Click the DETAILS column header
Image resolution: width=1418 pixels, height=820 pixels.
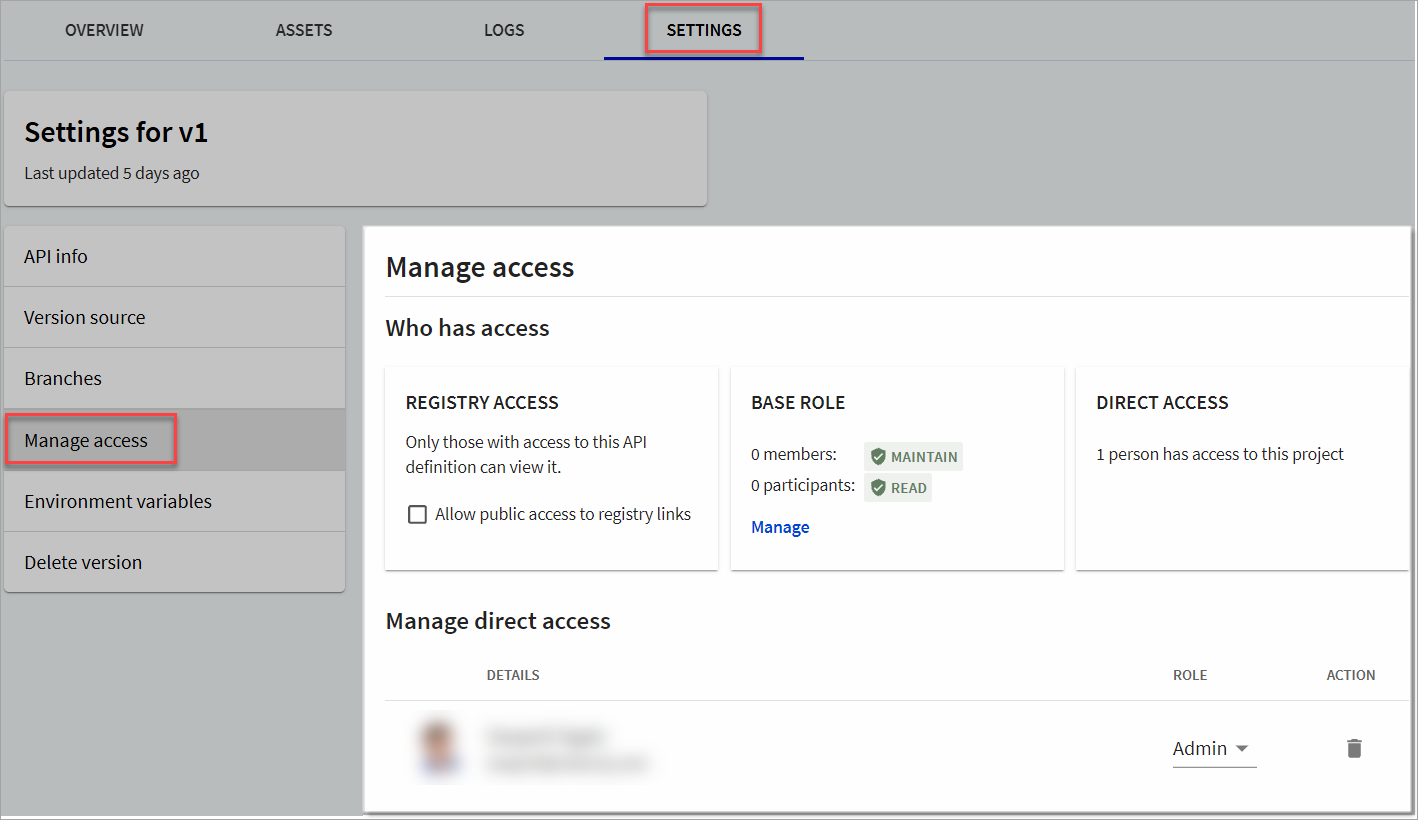pos(513,675)
